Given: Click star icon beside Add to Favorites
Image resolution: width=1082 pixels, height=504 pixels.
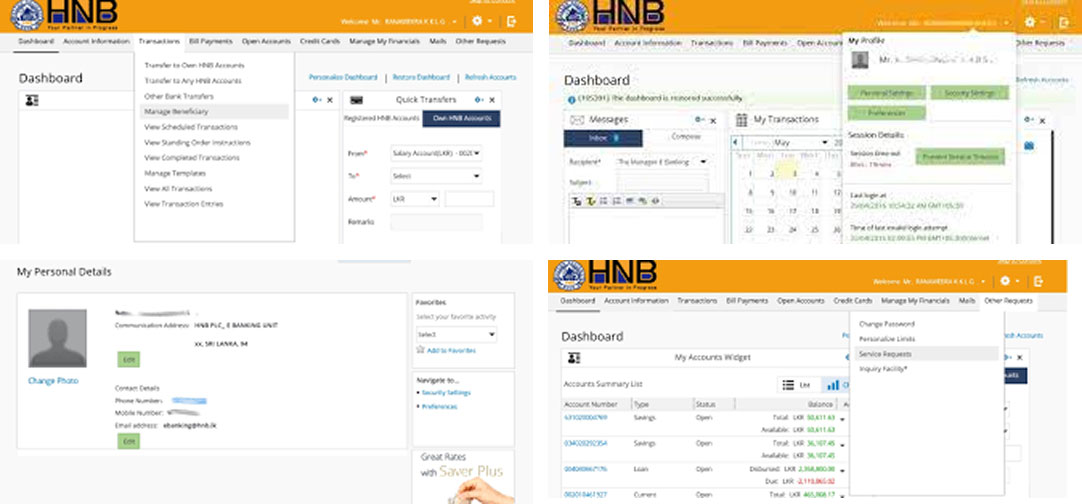Looking at the screenshot, I should click(420, 350).
